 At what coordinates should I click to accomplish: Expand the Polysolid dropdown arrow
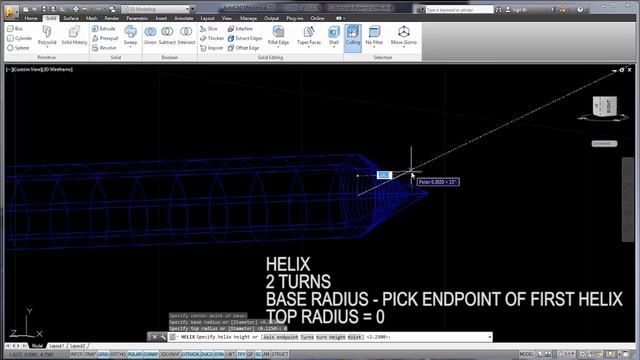click(x=47, y=47)
